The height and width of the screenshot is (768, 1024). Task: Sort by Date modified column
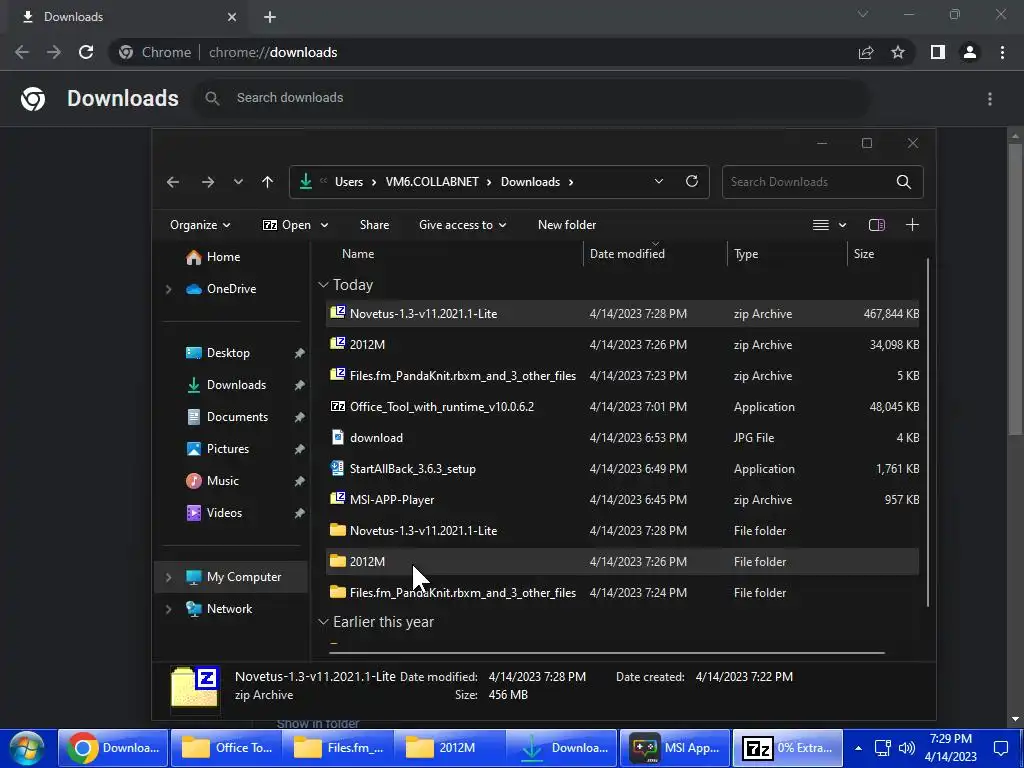coord(627,254)
